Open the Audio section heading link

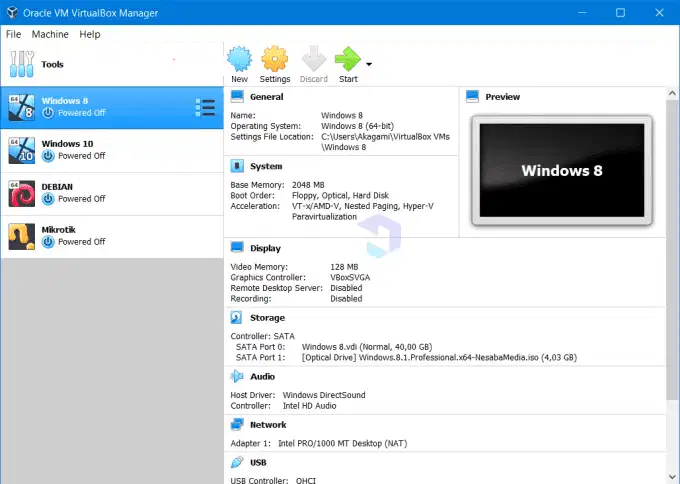point(262,376)
